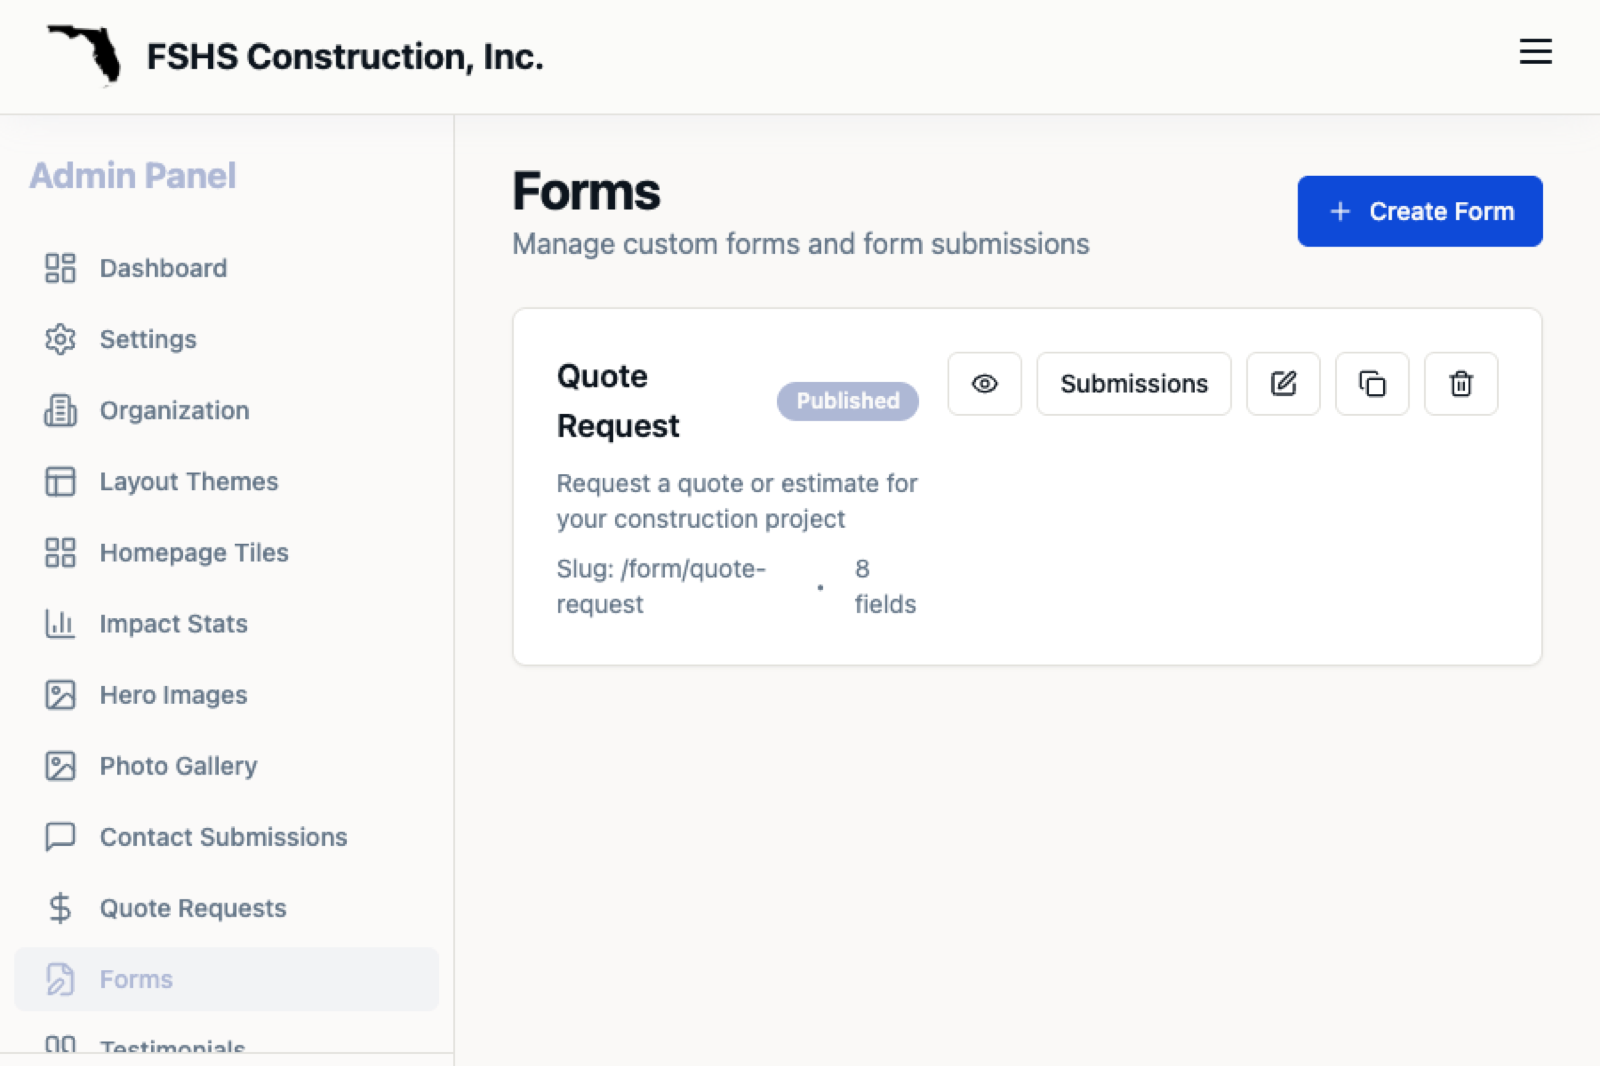View Submissions for Quote Request

(1133, 384)
